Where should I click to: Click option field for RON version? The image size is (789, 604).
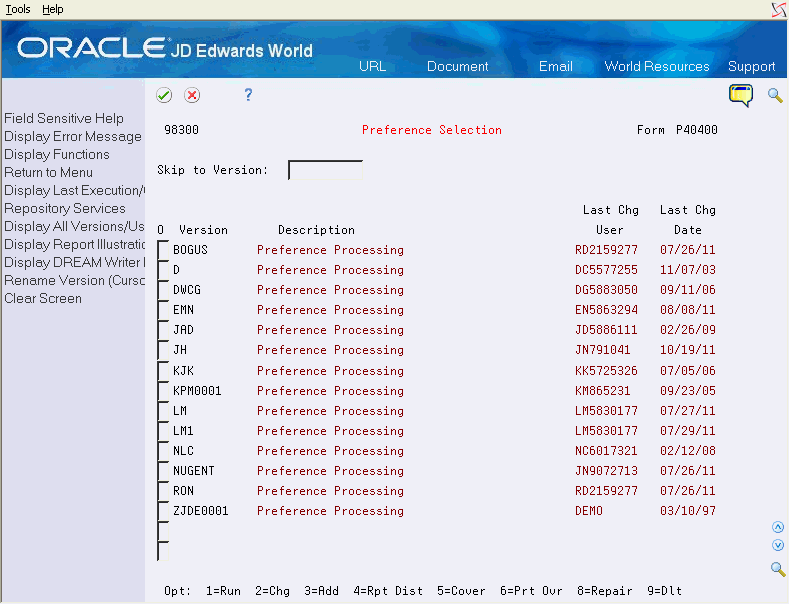click(x=163, y=491)
